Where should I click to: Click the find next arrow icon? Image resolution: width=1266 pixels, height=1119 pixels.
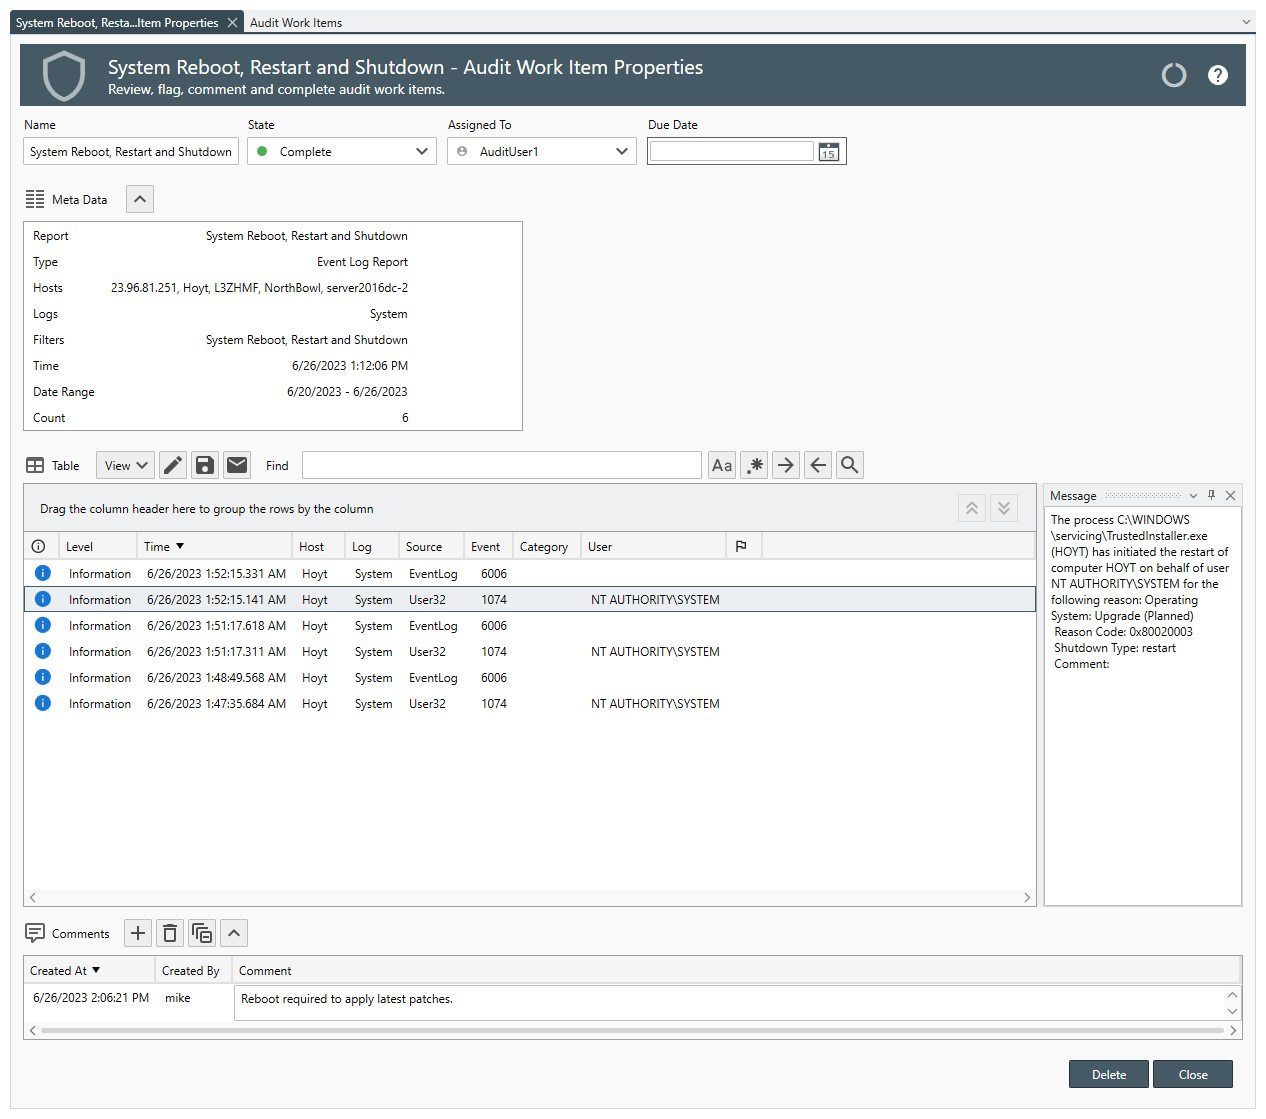point(786,465)
